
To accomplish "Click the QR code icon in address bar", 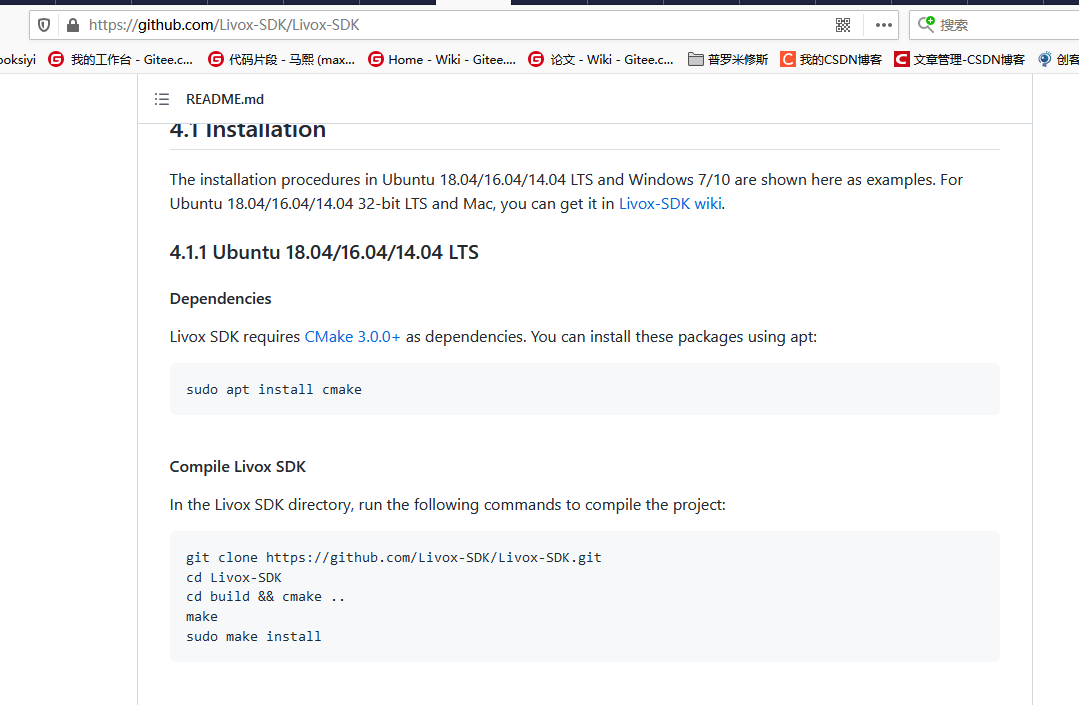I will [x=843, y=24].
